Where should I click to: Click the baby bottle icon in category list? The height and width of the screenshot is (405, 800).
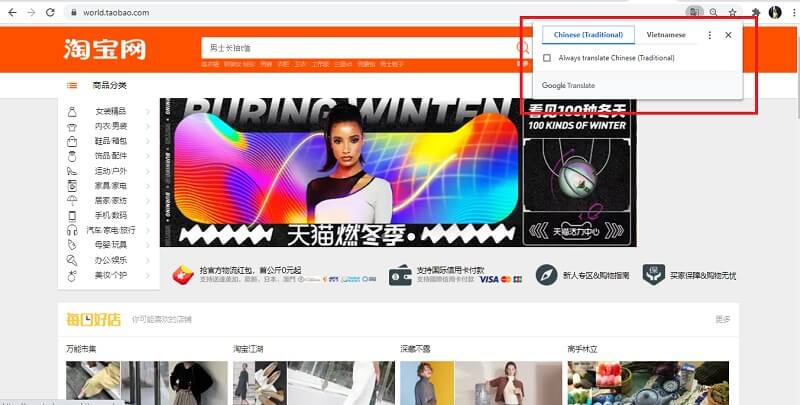point(72,245)
